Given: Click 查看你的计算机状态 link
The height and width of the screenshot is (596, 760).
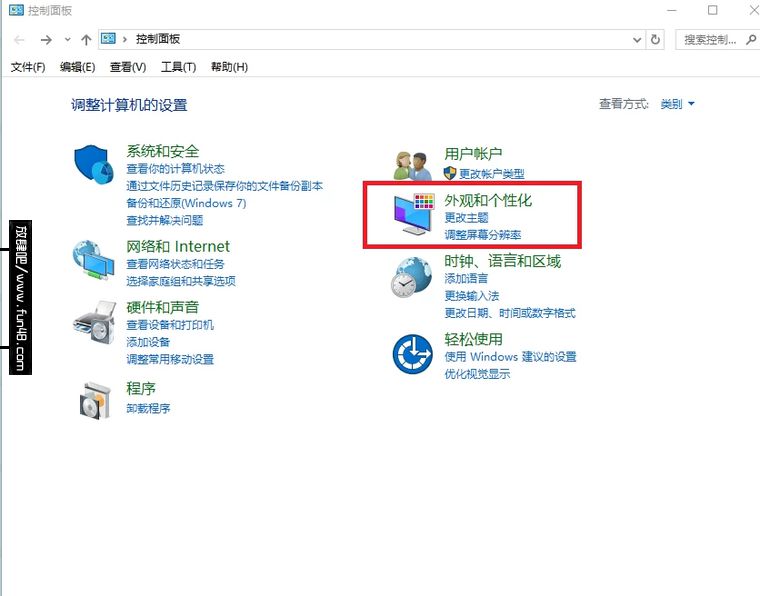Looking at the screenshot, I should (175, 169).
